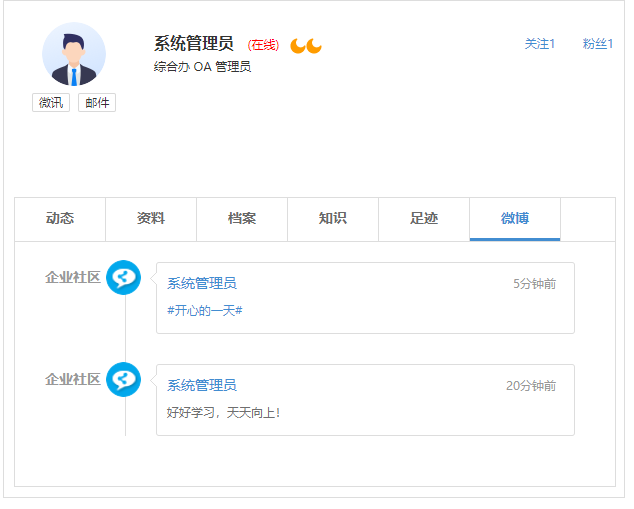Go to the 知识 tab
The height and width of the screenshot is (509, 634).
point(333,219)
